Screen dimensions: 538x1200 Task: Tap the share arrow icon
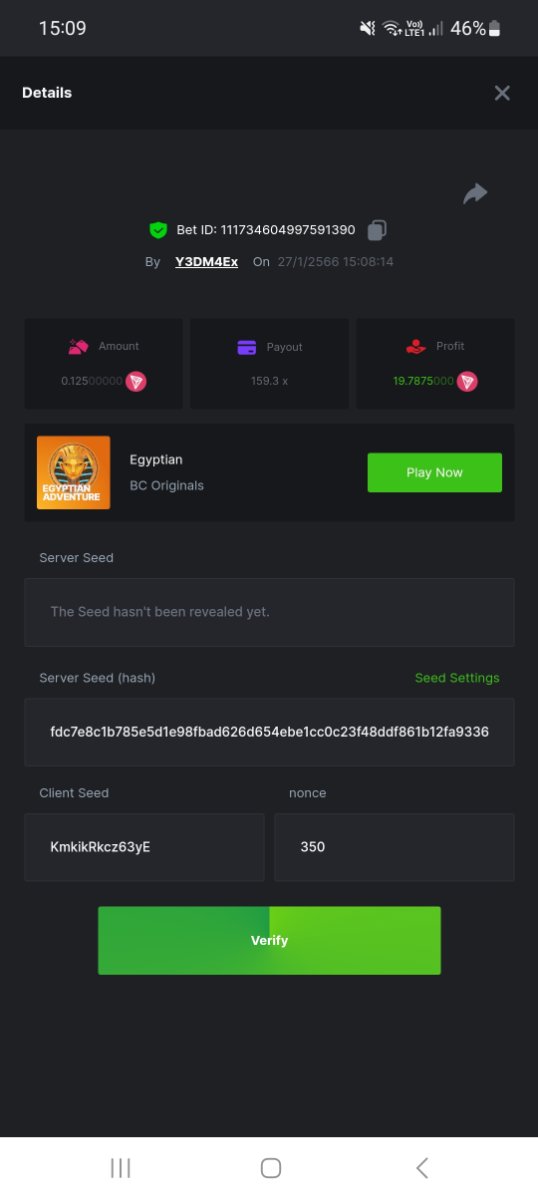tap(475, 194)
